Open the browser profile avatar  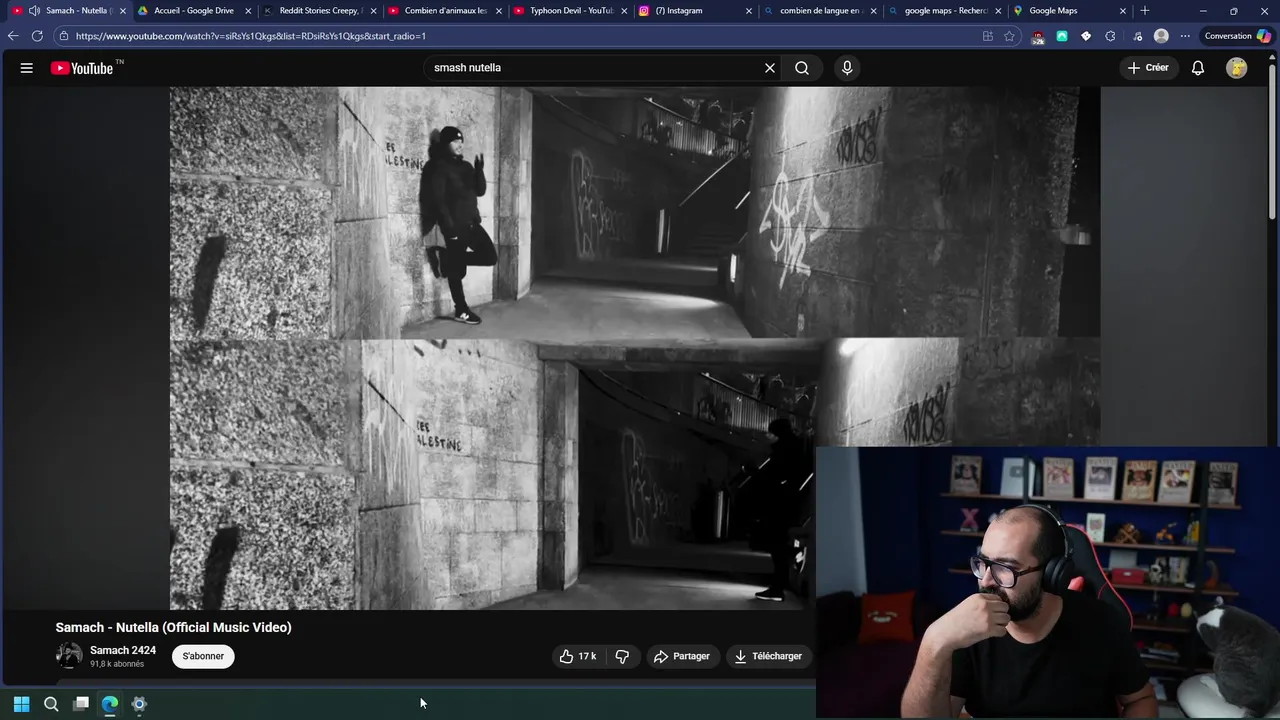click(1161, 36)
